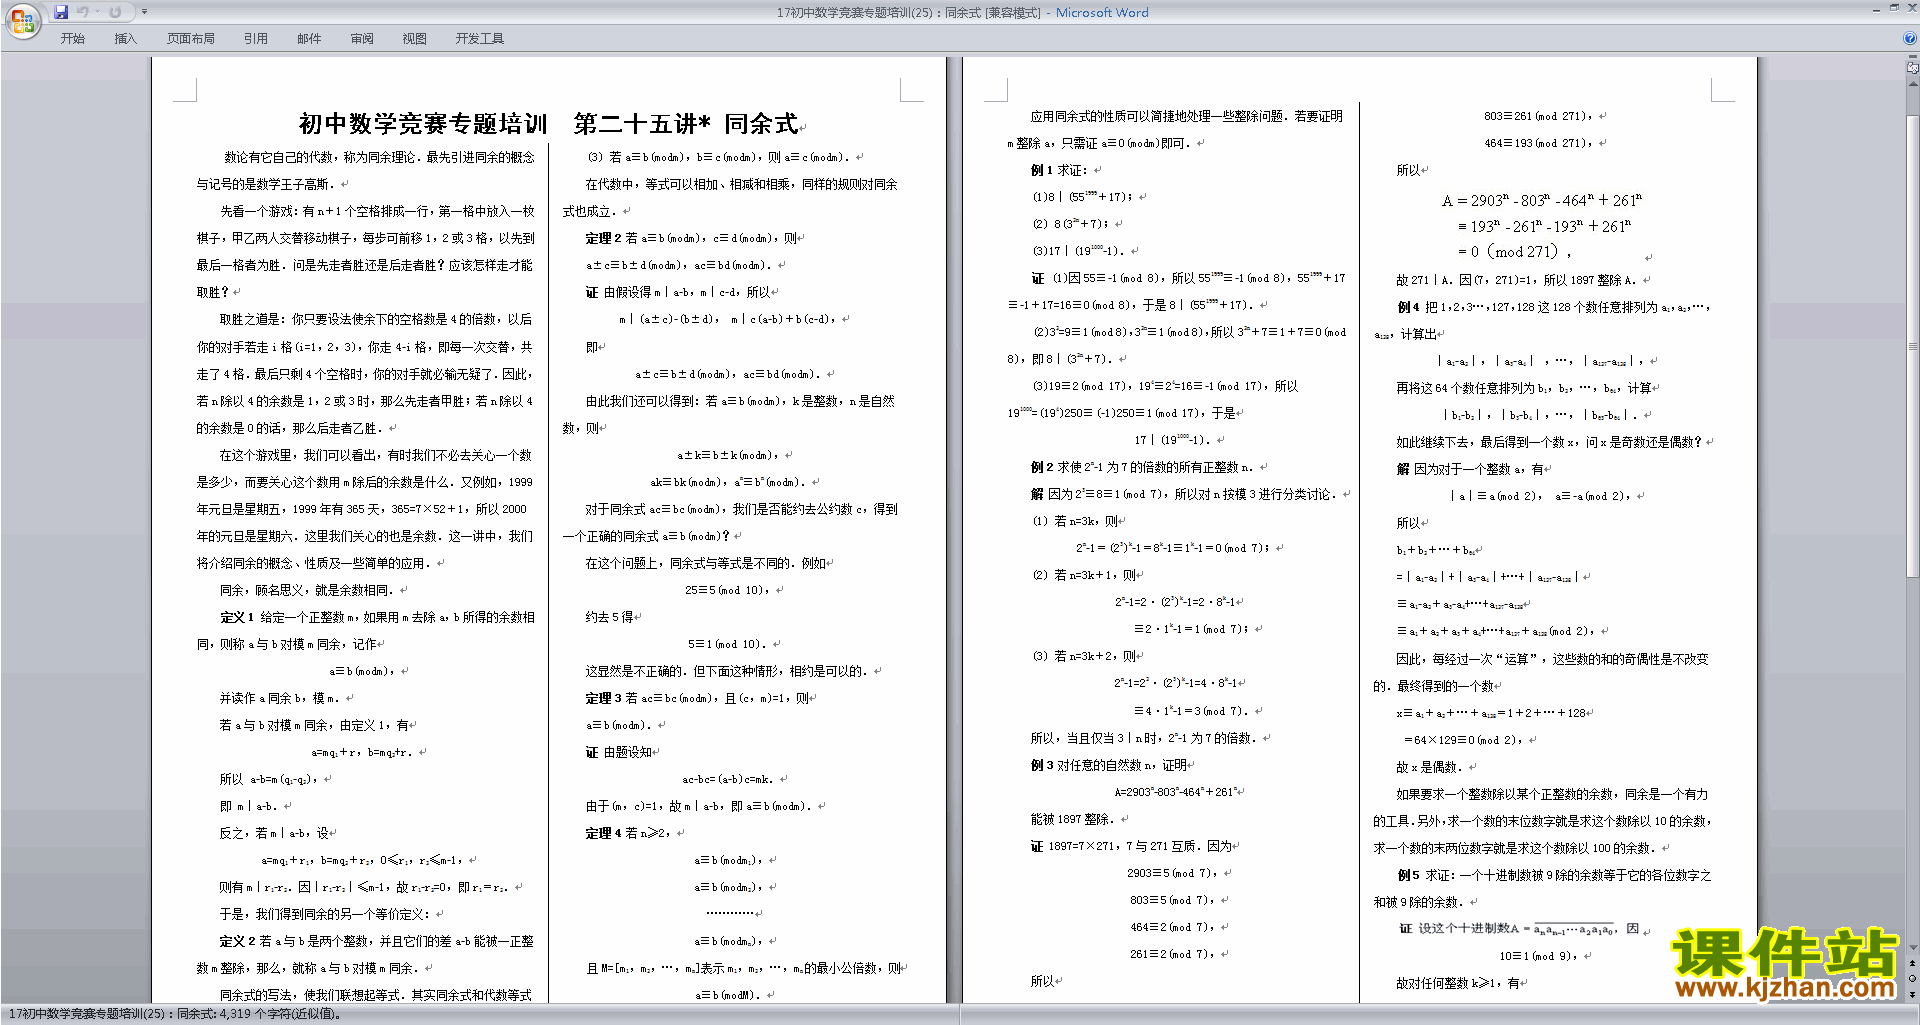Click 例3 heading on the second page
This screenshot has width=1920, height=1025.
coord(1042,766)
